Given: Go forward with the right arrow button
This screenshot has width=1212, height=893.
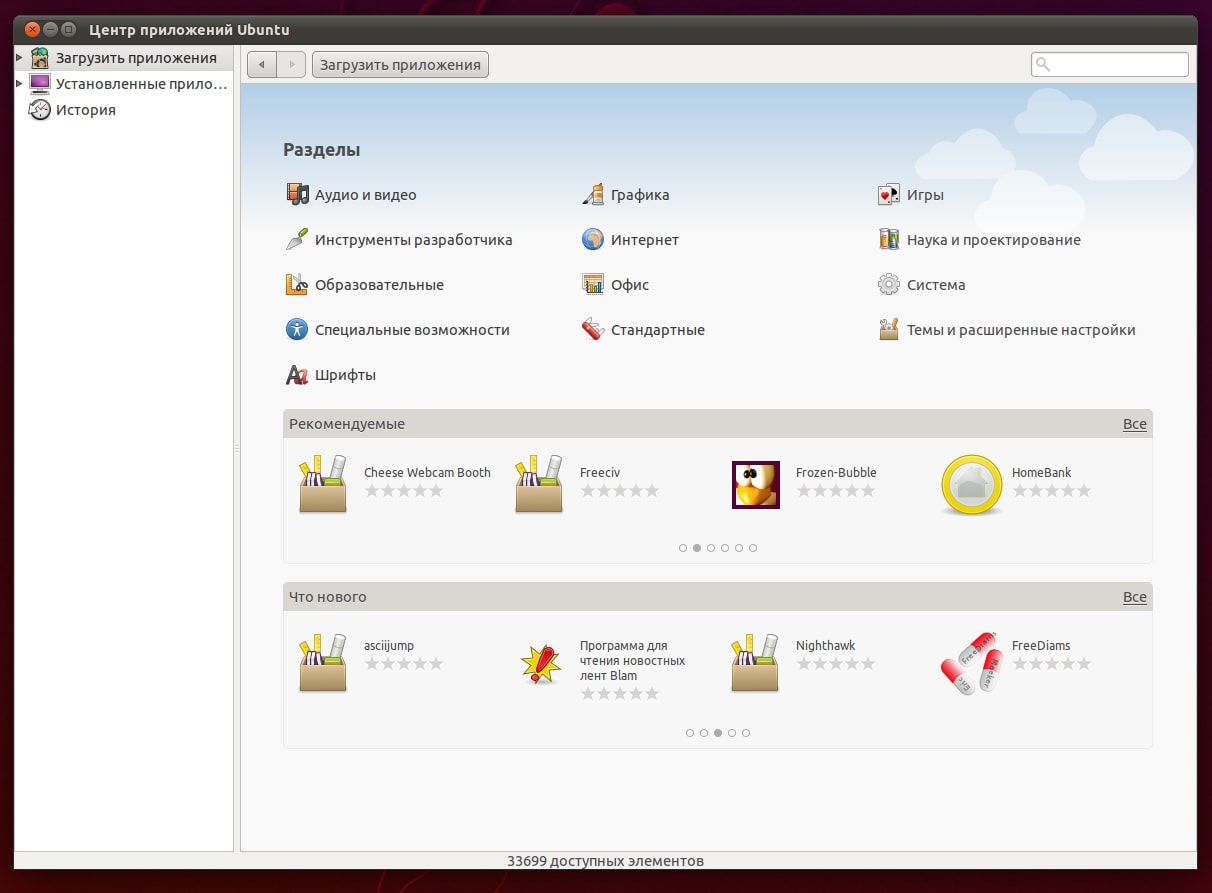Looking at the screenshot, I should tap(291, 65).
